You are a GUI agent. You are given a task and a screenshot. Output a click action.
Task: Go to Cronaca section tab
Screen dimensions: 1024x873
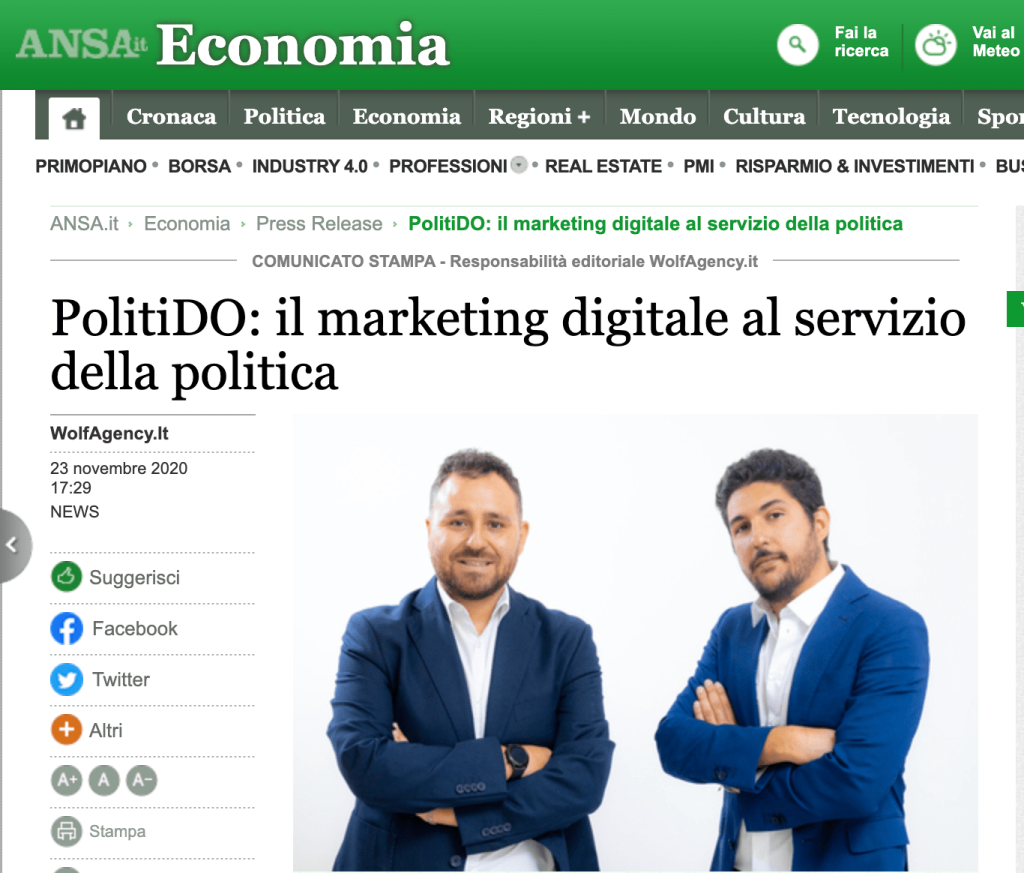point(171,116)
